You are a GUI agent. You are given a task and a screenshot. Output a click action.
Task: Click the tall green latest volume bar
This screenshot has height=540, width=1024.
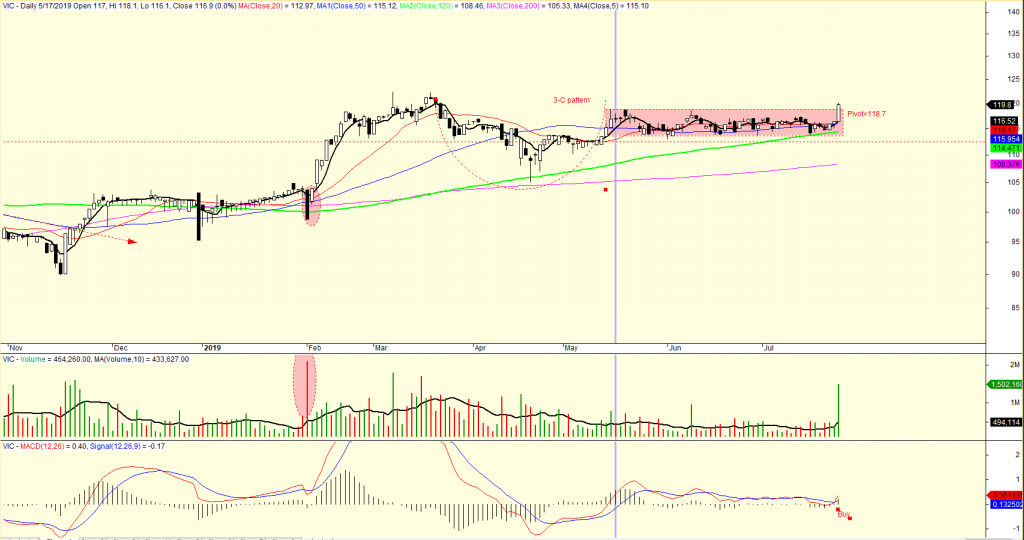coord(838,410)
